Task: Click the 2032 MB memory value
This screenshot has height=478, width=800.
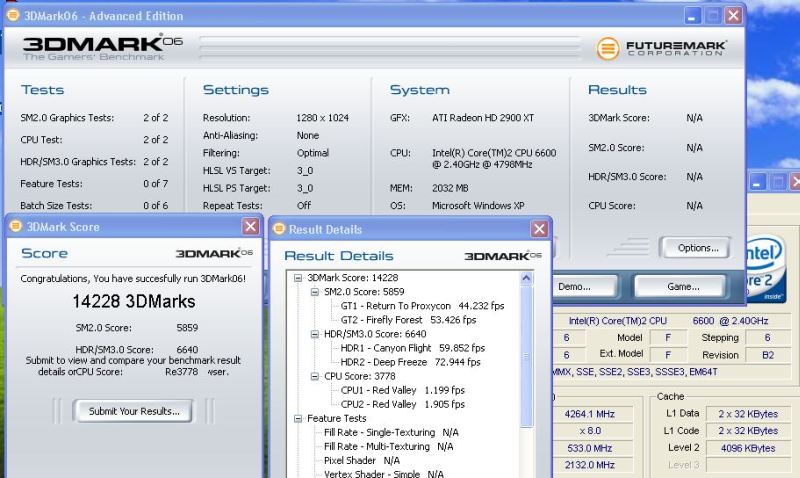Action: (450, 188)
